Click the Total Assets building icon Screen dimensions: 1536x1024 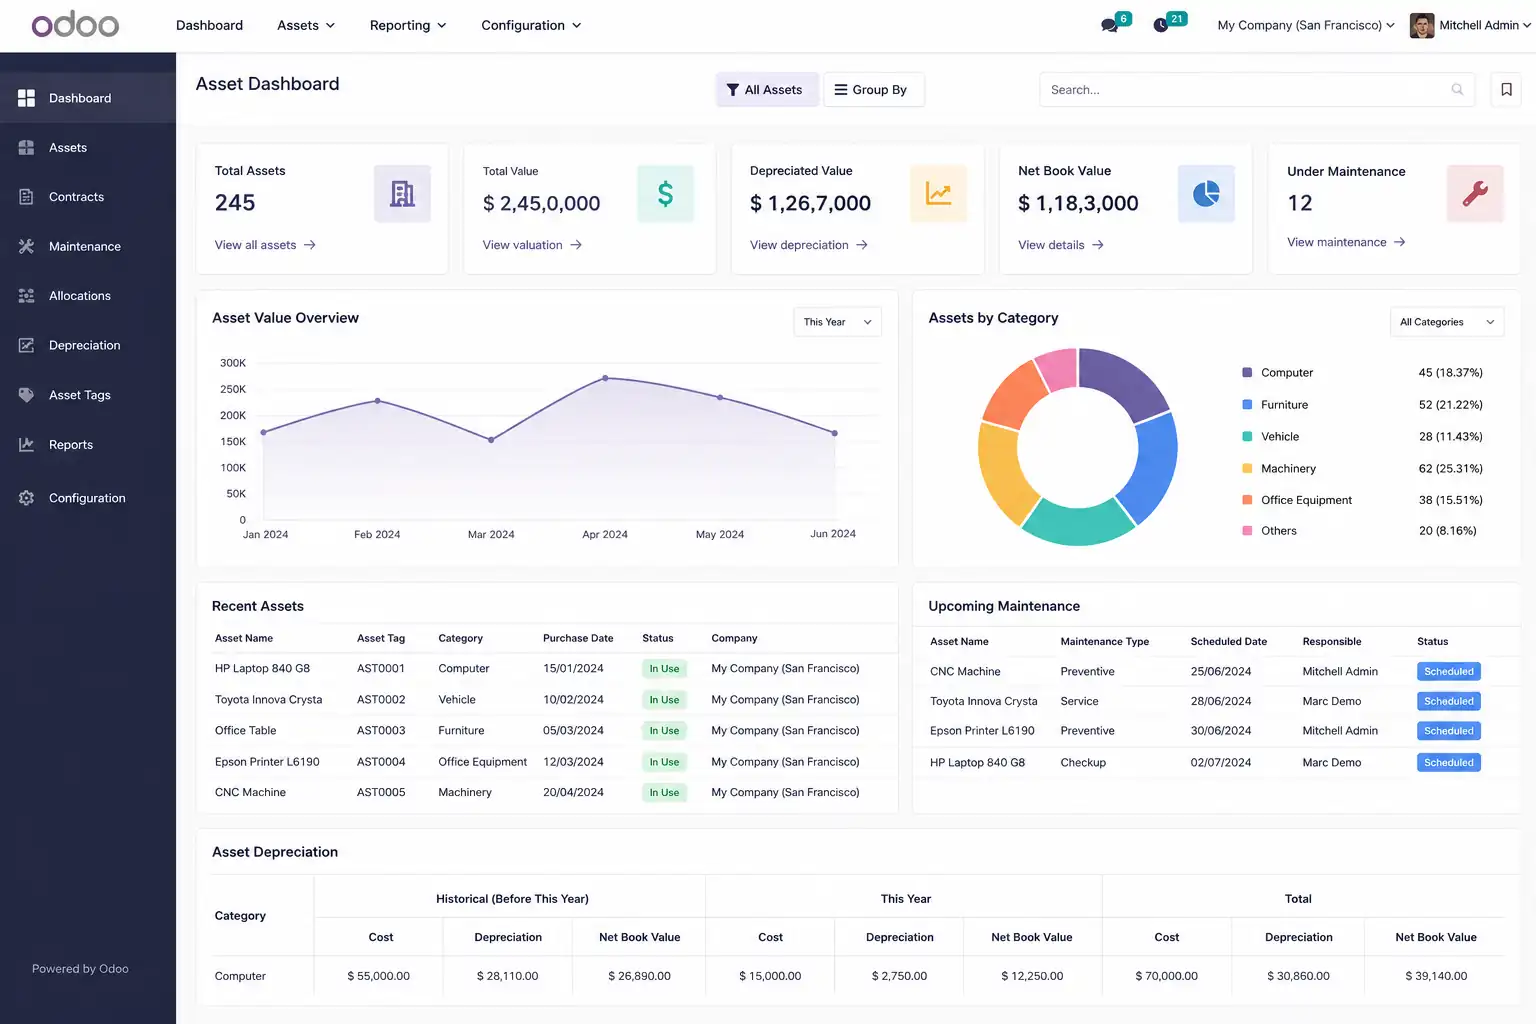(x=402, y=194)
